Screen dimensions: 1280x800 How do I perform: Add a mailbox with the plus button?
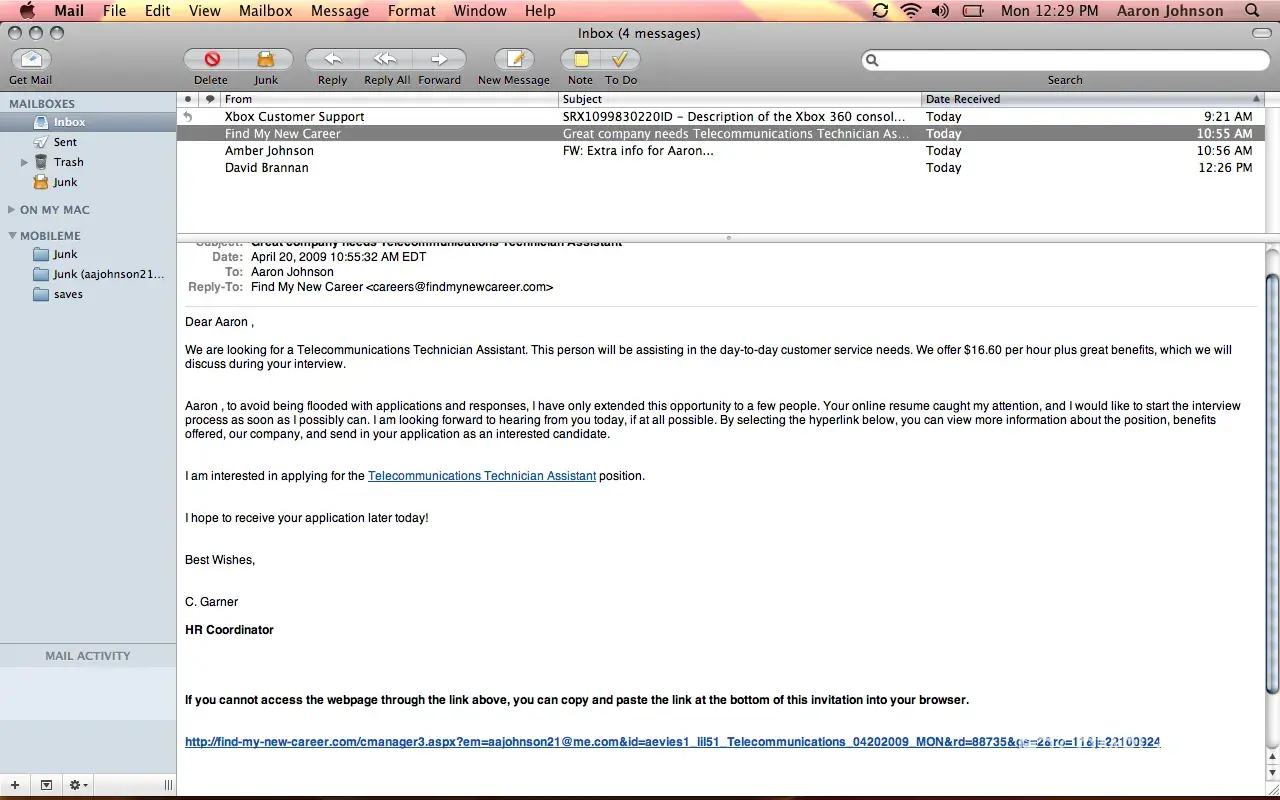pyautogui.click(x=15, y=785)
